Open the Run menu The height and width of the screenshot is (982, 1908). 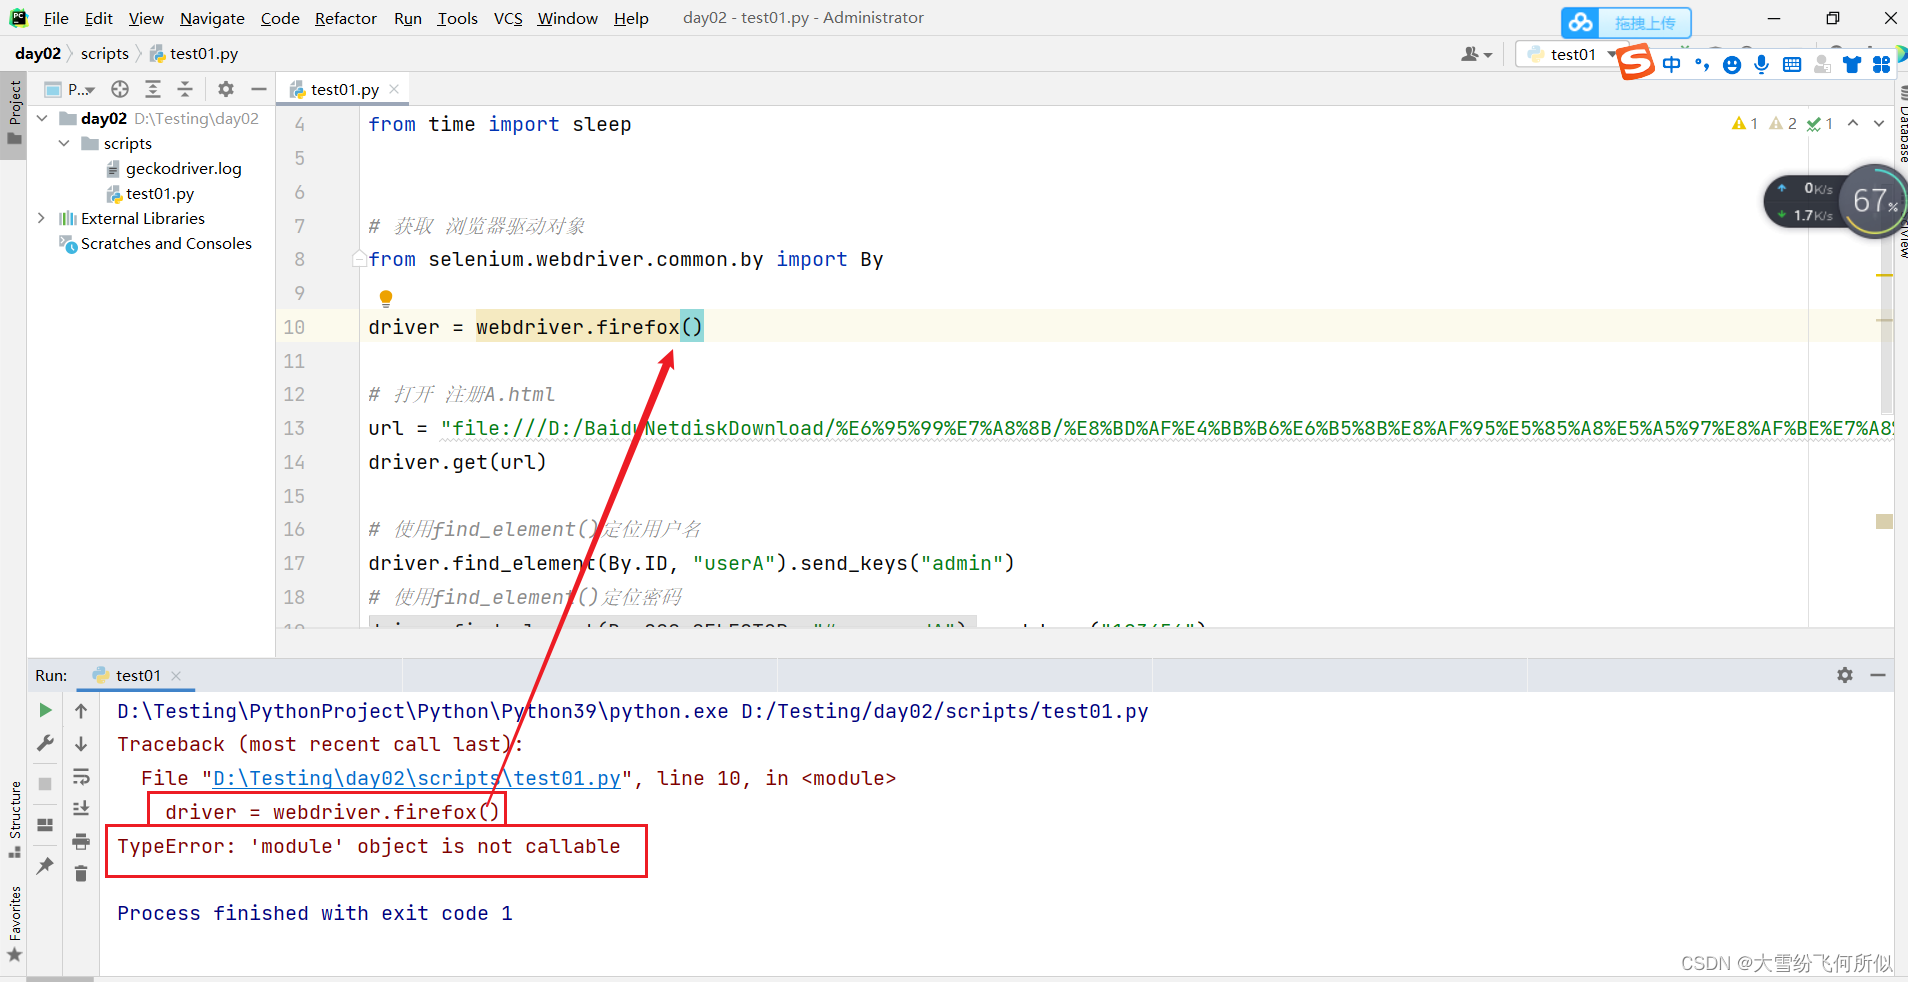[x=408, y=18]
